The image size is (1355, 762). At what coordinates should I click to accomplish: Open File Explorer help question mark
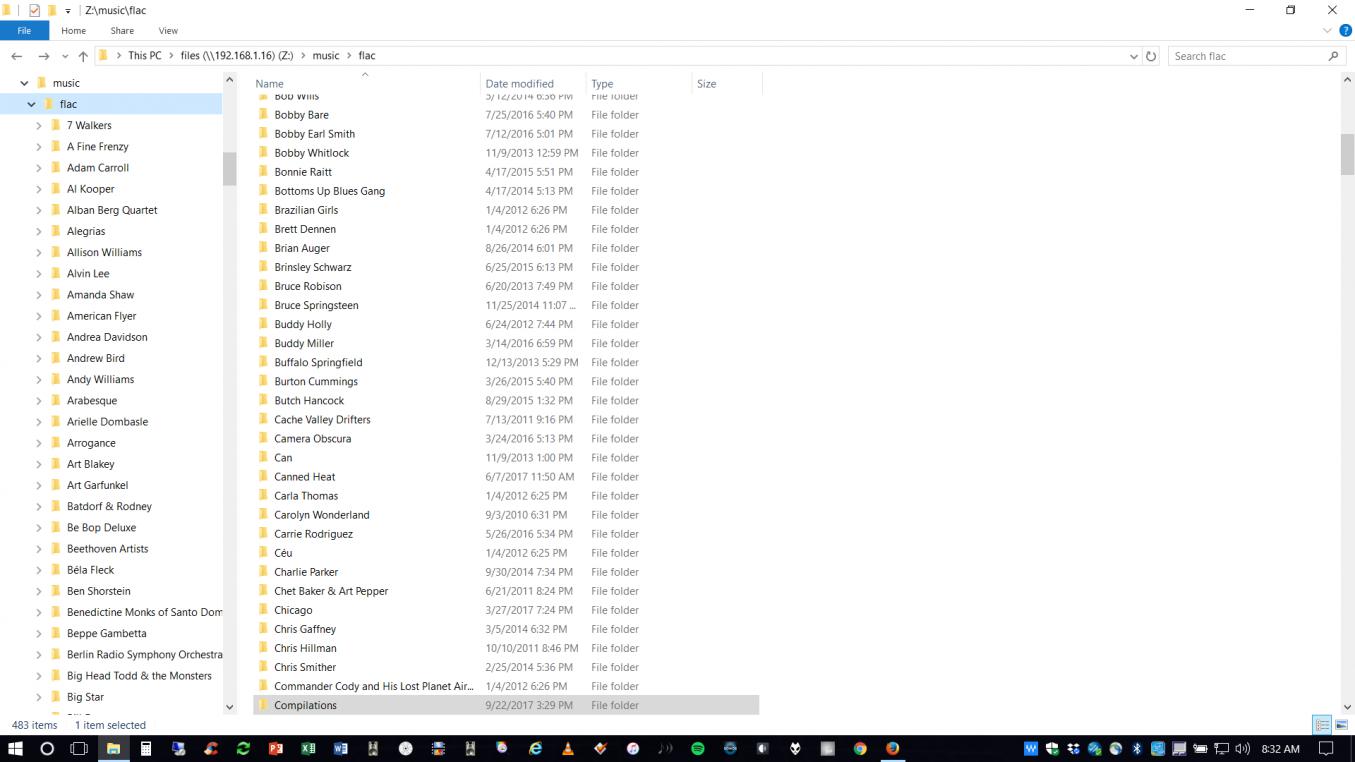click(1345, 31)
